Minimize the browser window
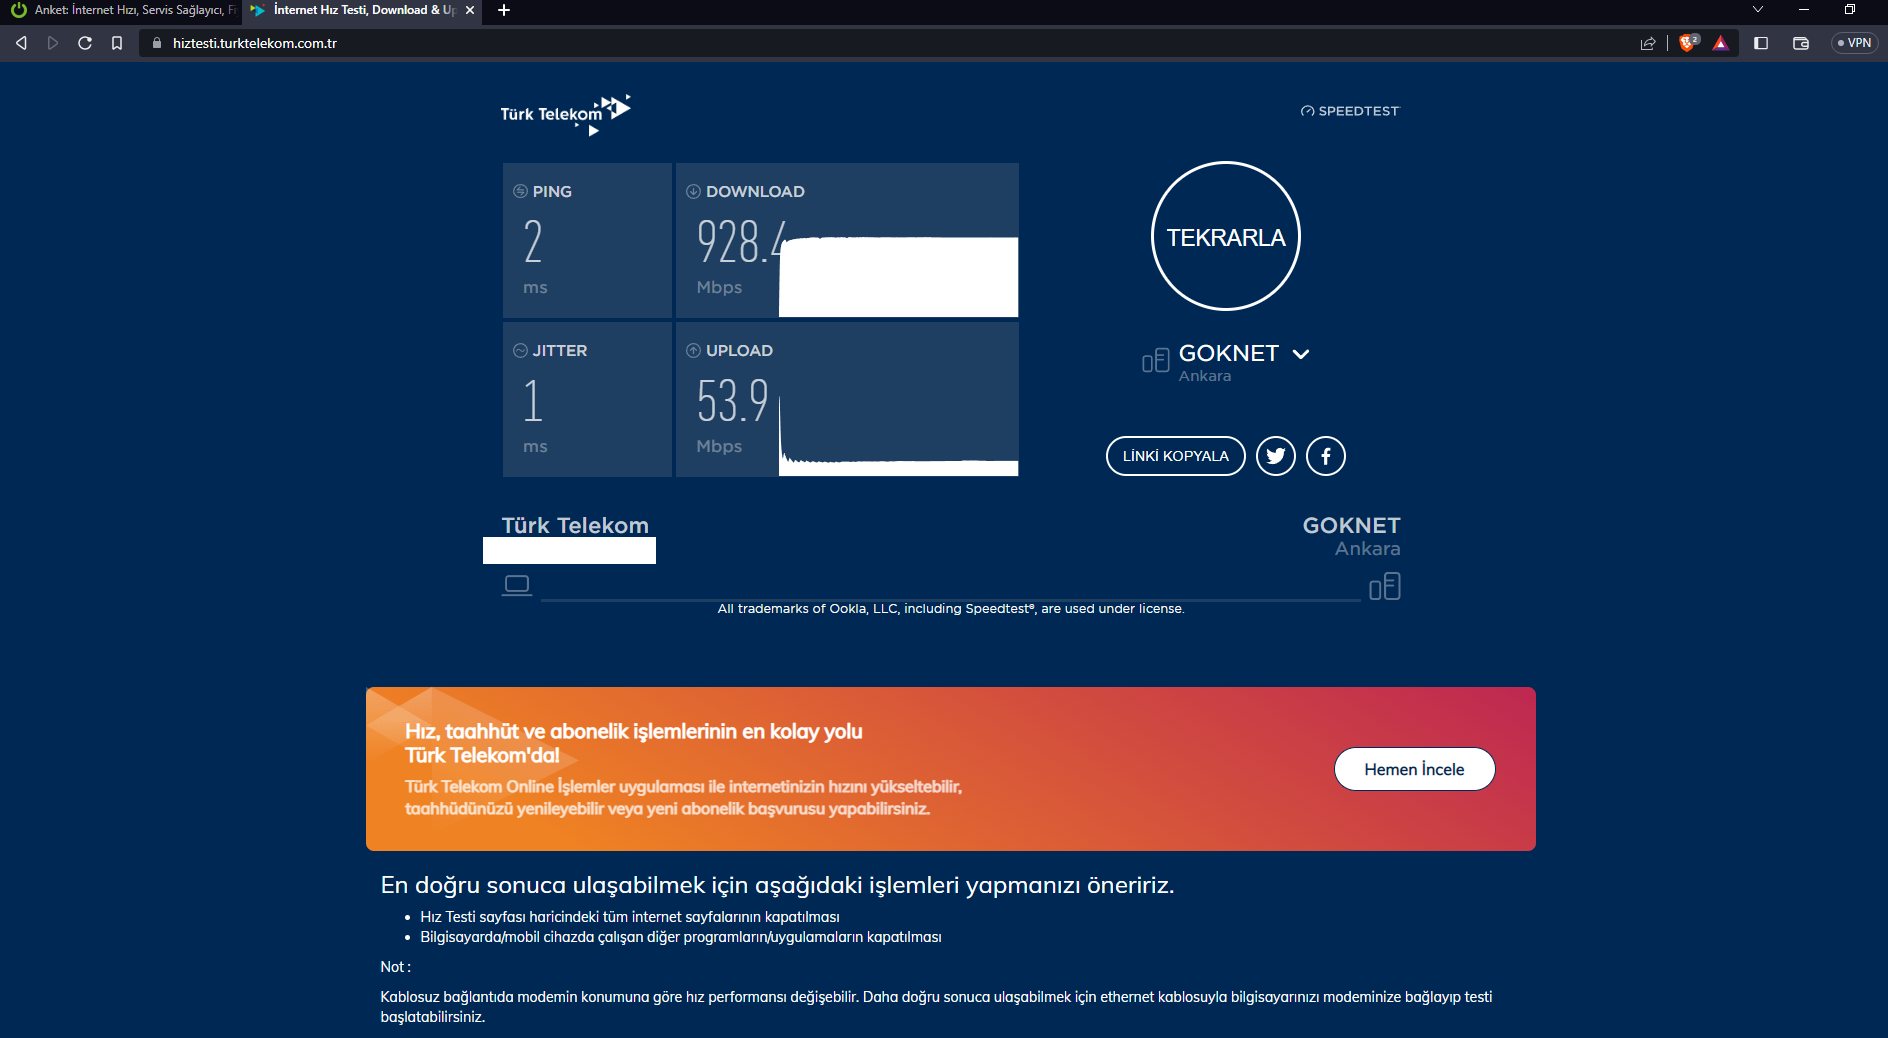Screen dimensions: 1888x1038 1804,10
